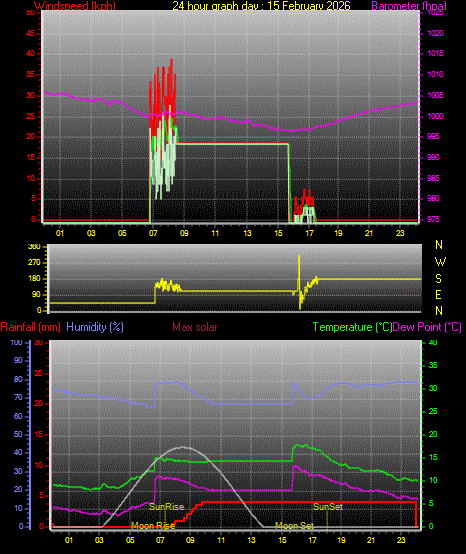Image resolution: width=466 pixels, height=554 pixels.
Task: Click the windspeed scale value 45
Action: point(31,34)
